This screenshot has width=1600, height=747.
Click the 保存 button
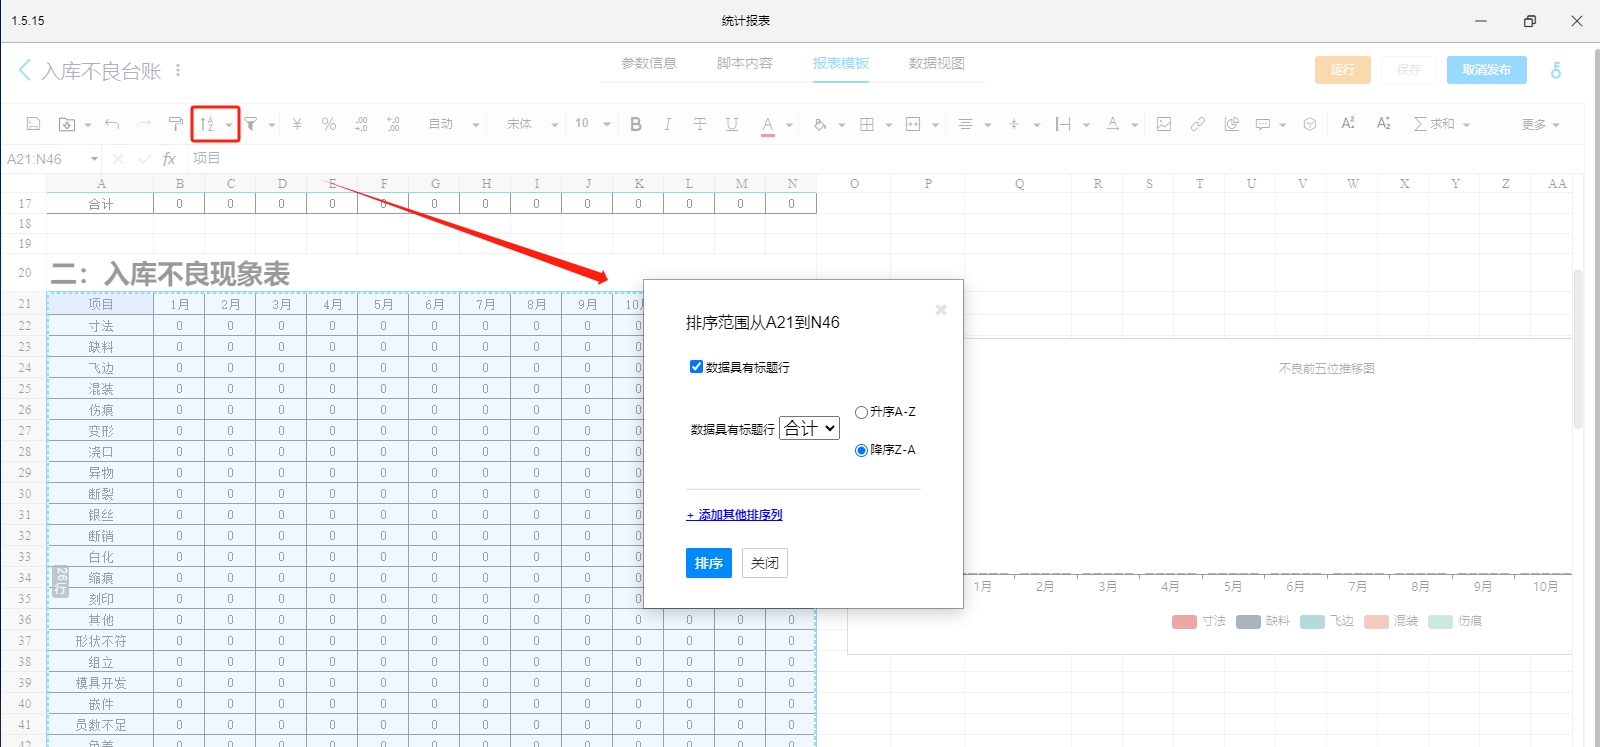pos(1409,70)
